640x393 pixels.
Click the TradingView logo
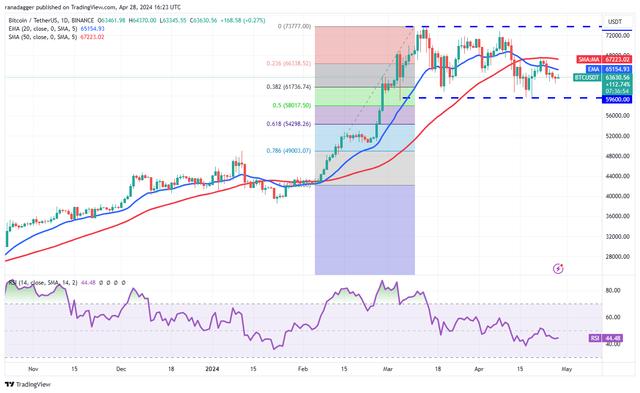tap(28, 384)
